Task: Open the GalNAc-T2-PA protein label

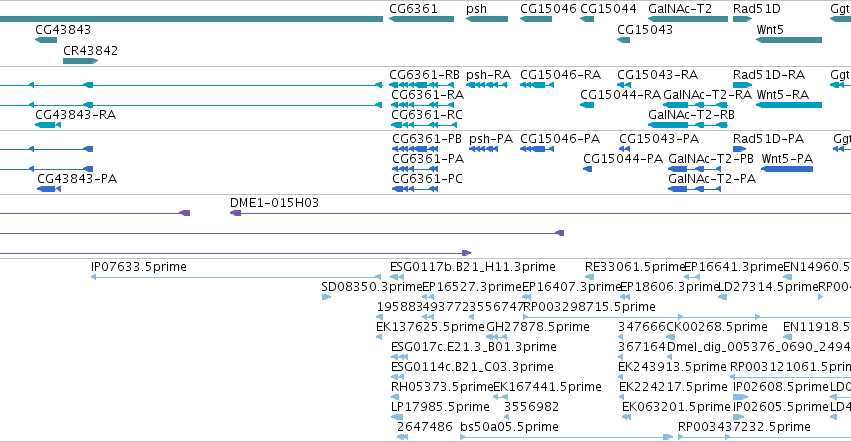Action: pyautogui.click(x=712, y=179)
